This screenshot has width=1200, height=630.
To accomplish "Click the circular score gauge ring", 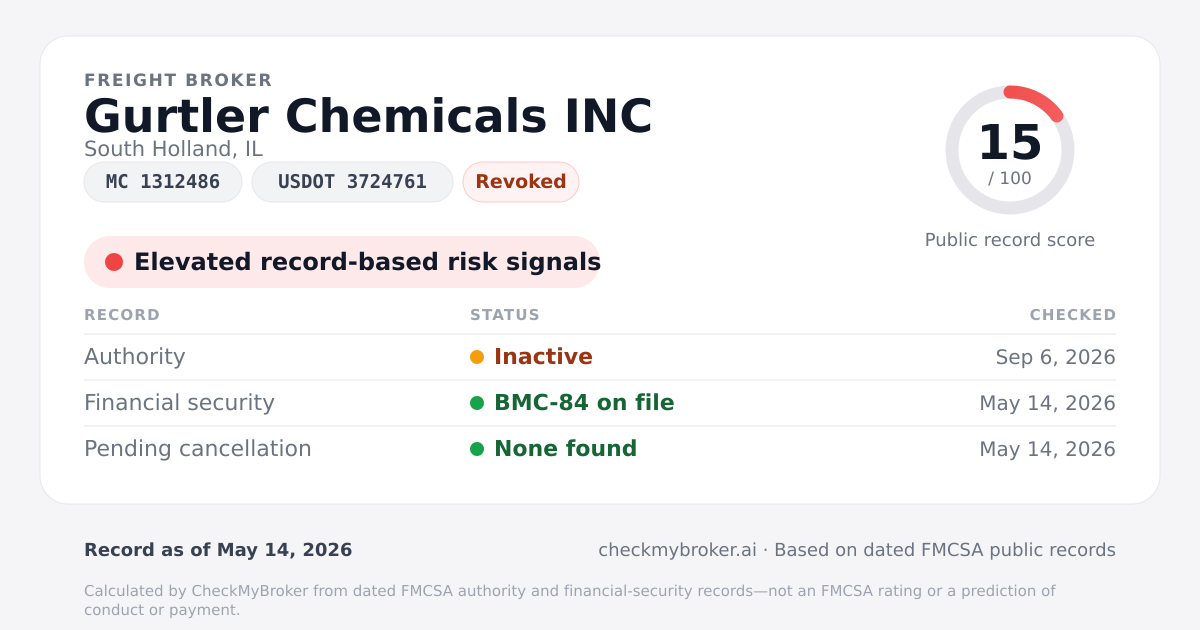I will pos(1010,150).
